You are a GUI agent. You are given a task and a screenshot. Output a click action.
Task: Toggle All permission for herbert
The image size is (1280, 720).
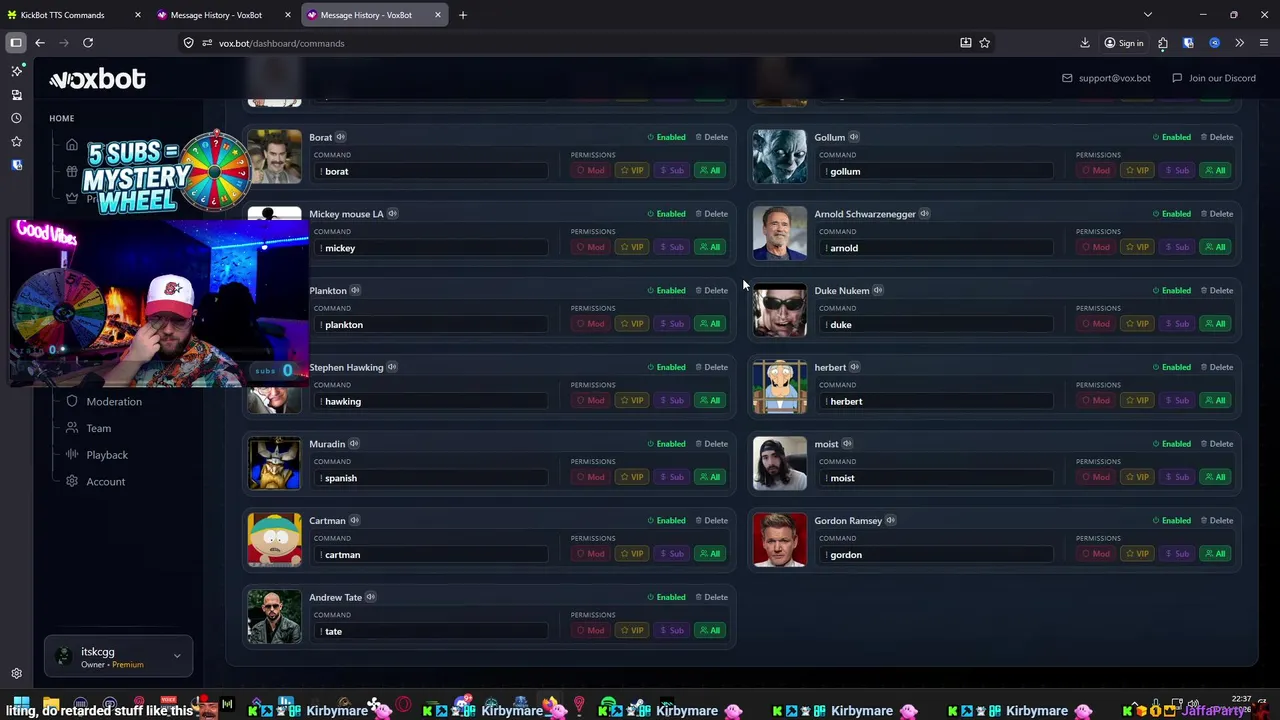(1216, 401)
